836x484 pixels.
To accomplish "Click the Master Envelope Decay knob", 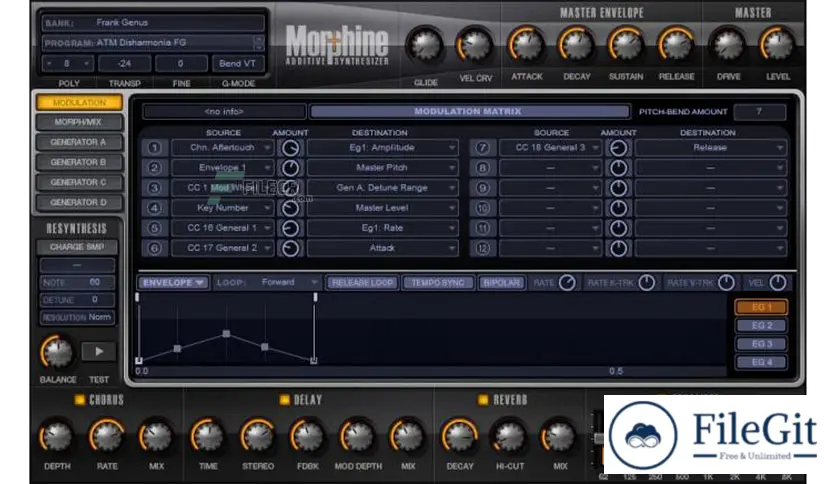I will pos(576,45).
